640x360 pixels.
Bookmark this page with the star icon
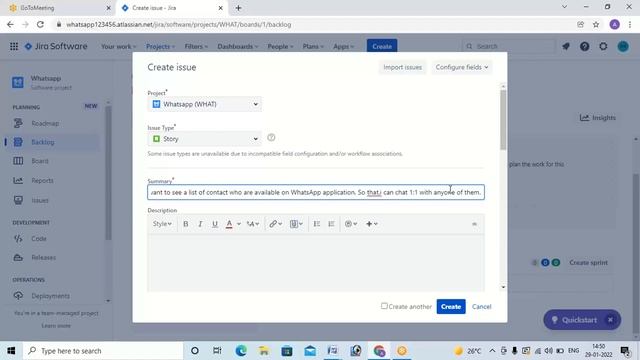coord(596,24)
